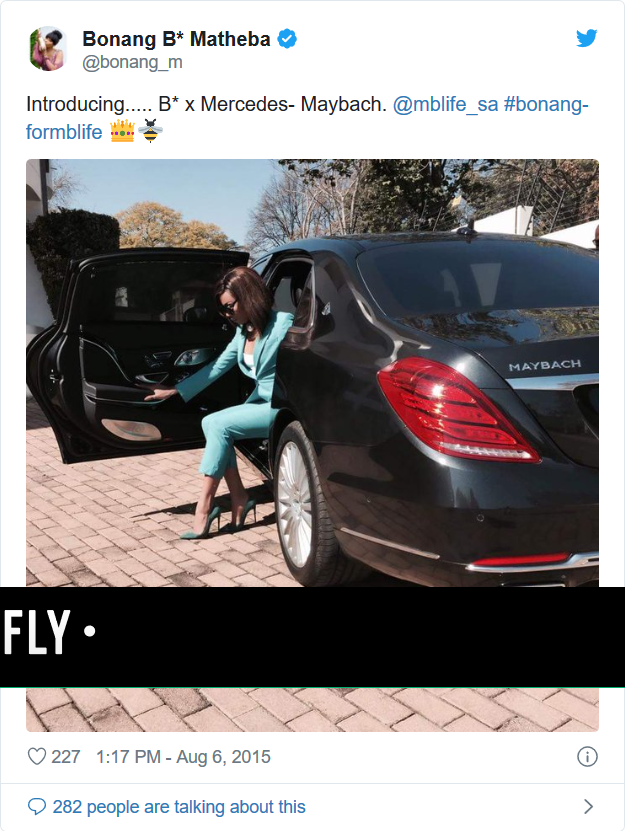Click the info circle icon
625x831 pixels.
(587, 756)
